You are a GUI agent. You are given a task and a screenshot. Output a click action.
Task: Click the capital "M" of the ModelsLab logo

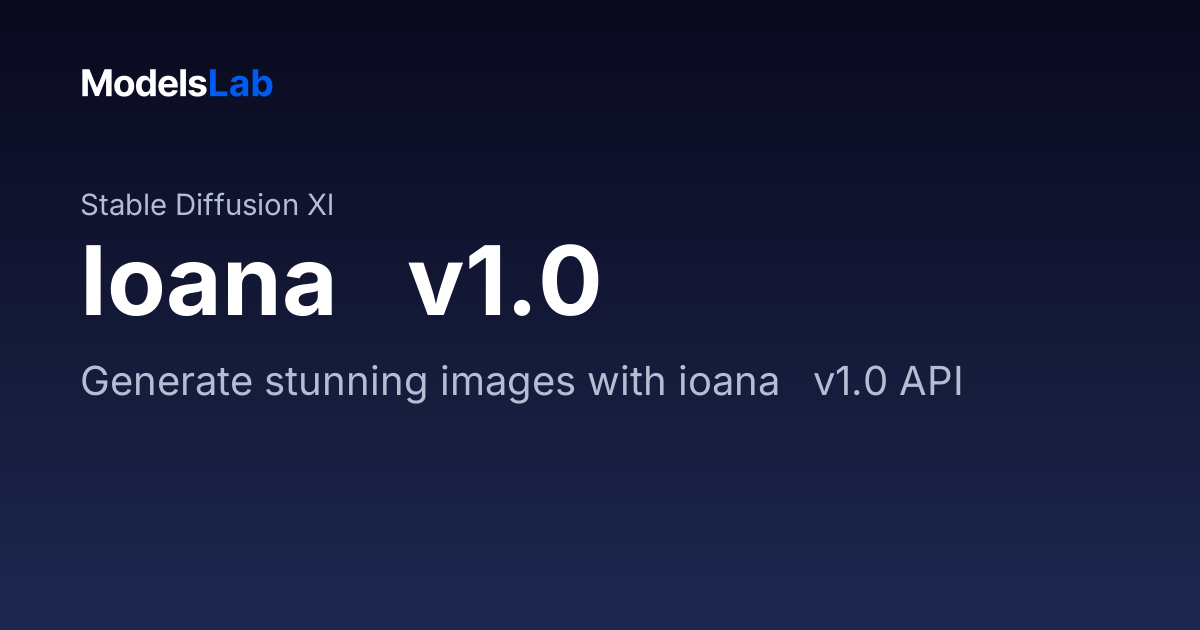95,84
